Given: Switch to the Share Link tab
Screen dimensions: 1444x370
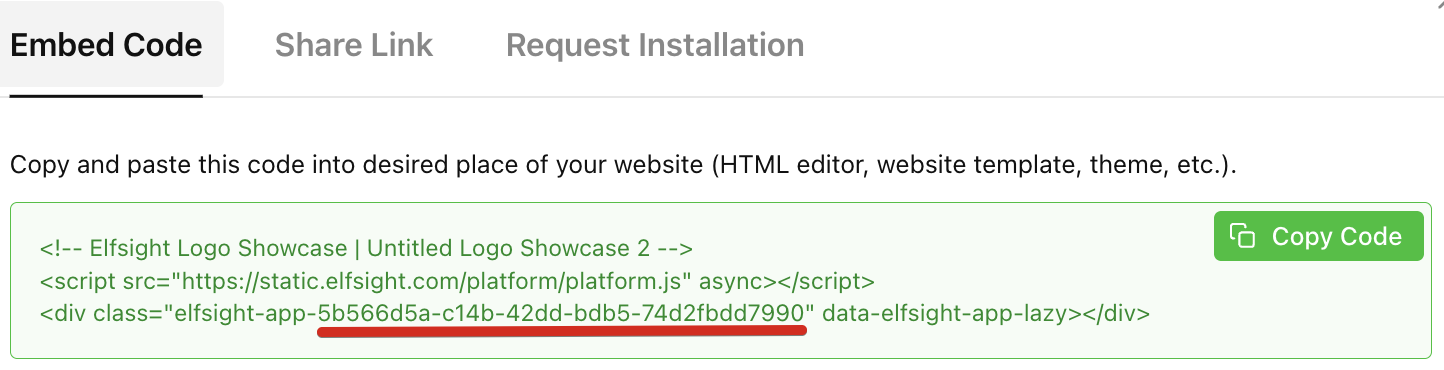Looking at the screenshot, I should pos(354,45).
